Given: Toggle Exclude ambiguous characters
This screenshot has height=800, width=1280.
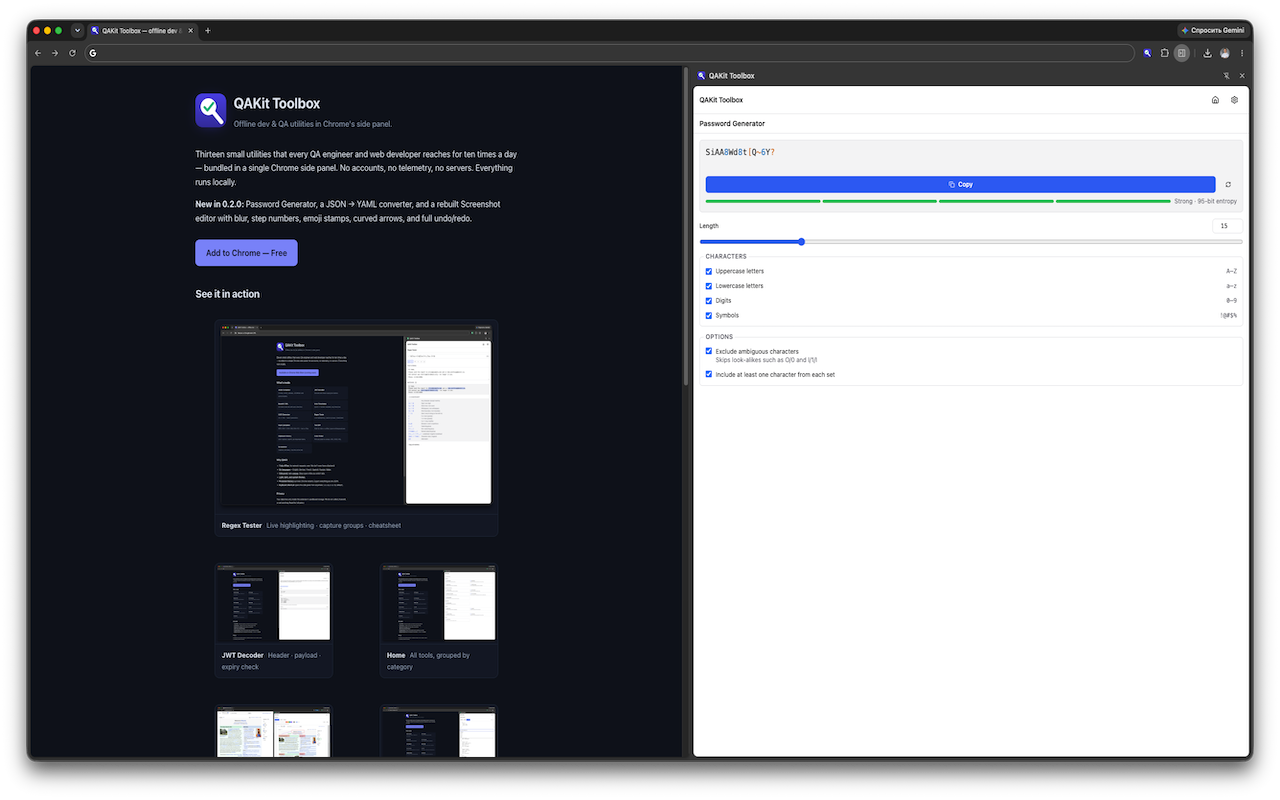Looking at the screenshot, I should [x=709, y=352].
